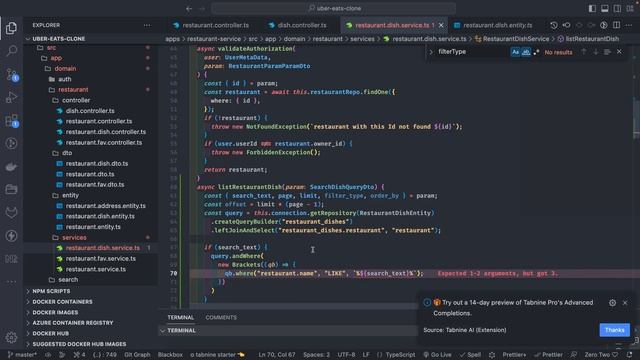Click Go Live in status bar
Viewport: 640px width, 360px height.
coord(437,355)
